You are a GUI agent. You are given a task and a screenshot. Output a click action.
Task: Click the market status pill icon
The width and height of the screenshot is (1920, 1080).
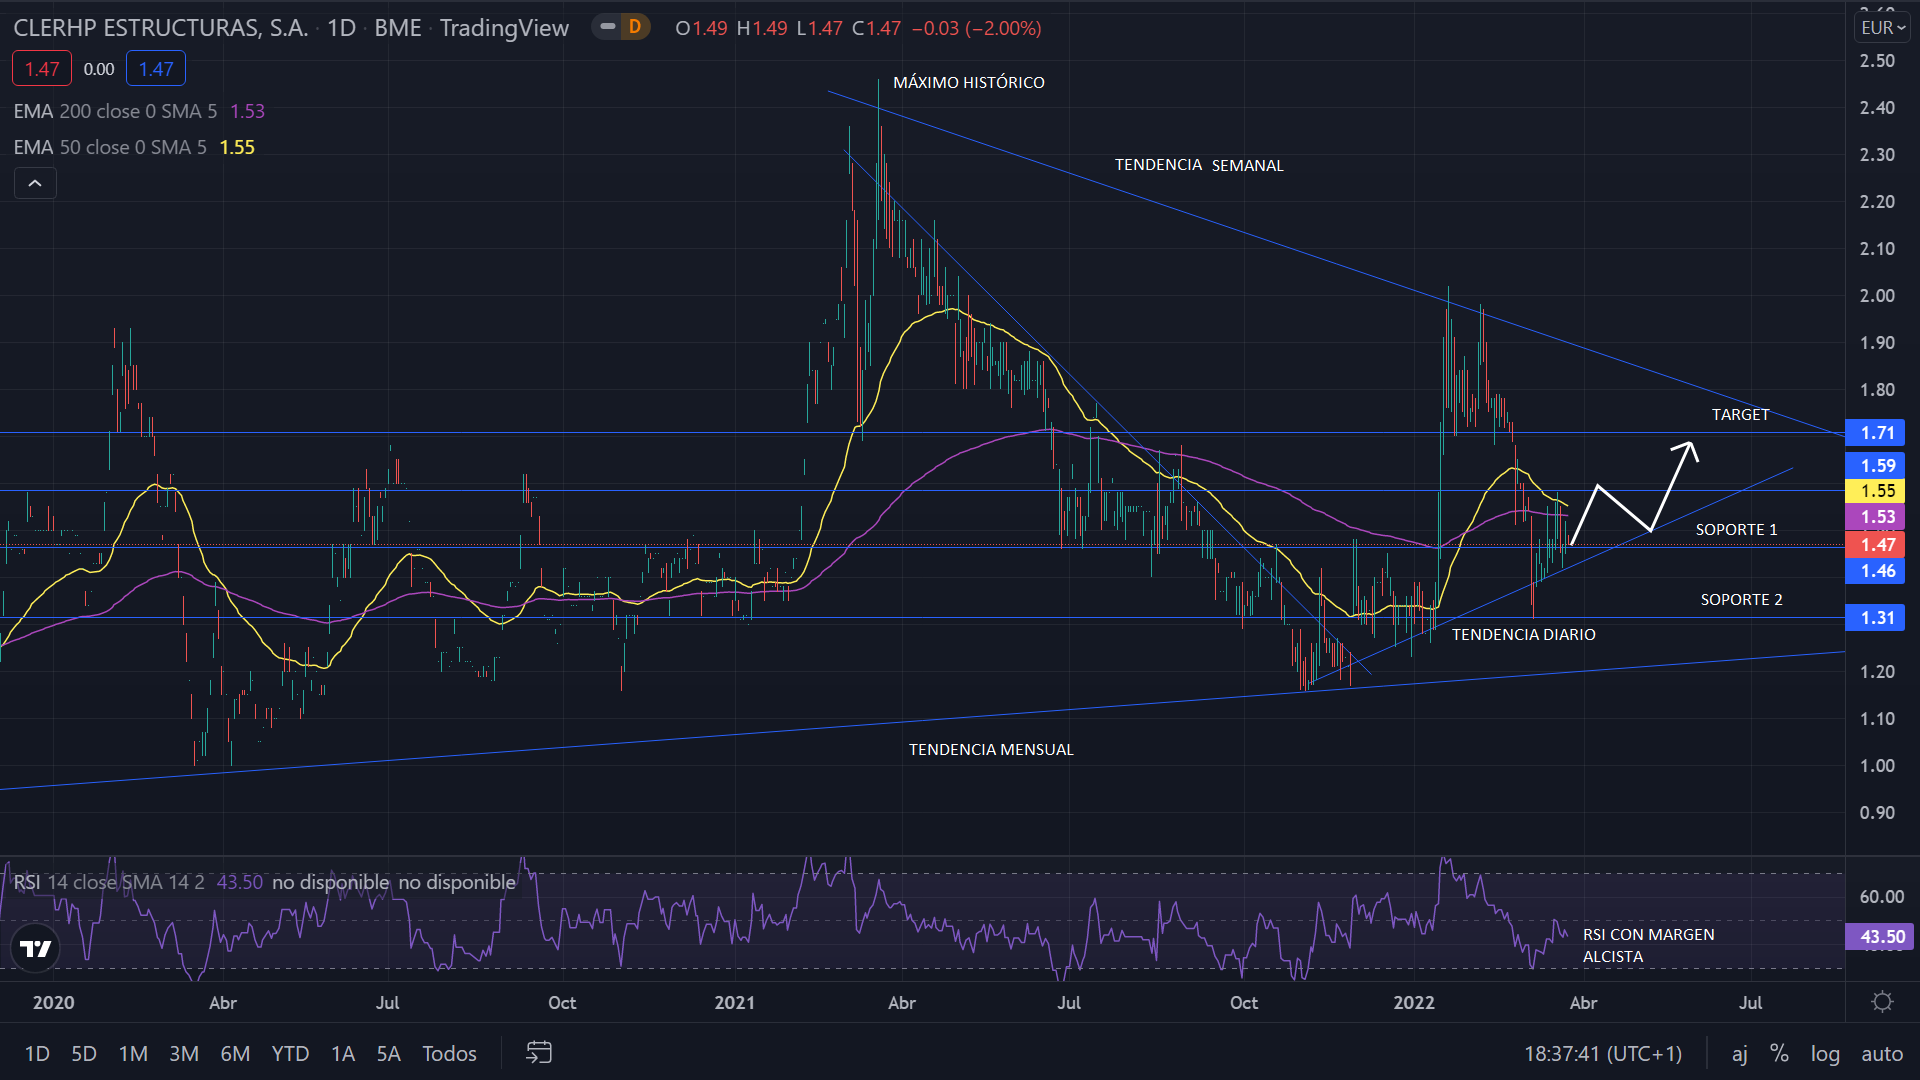click(607, 27)
